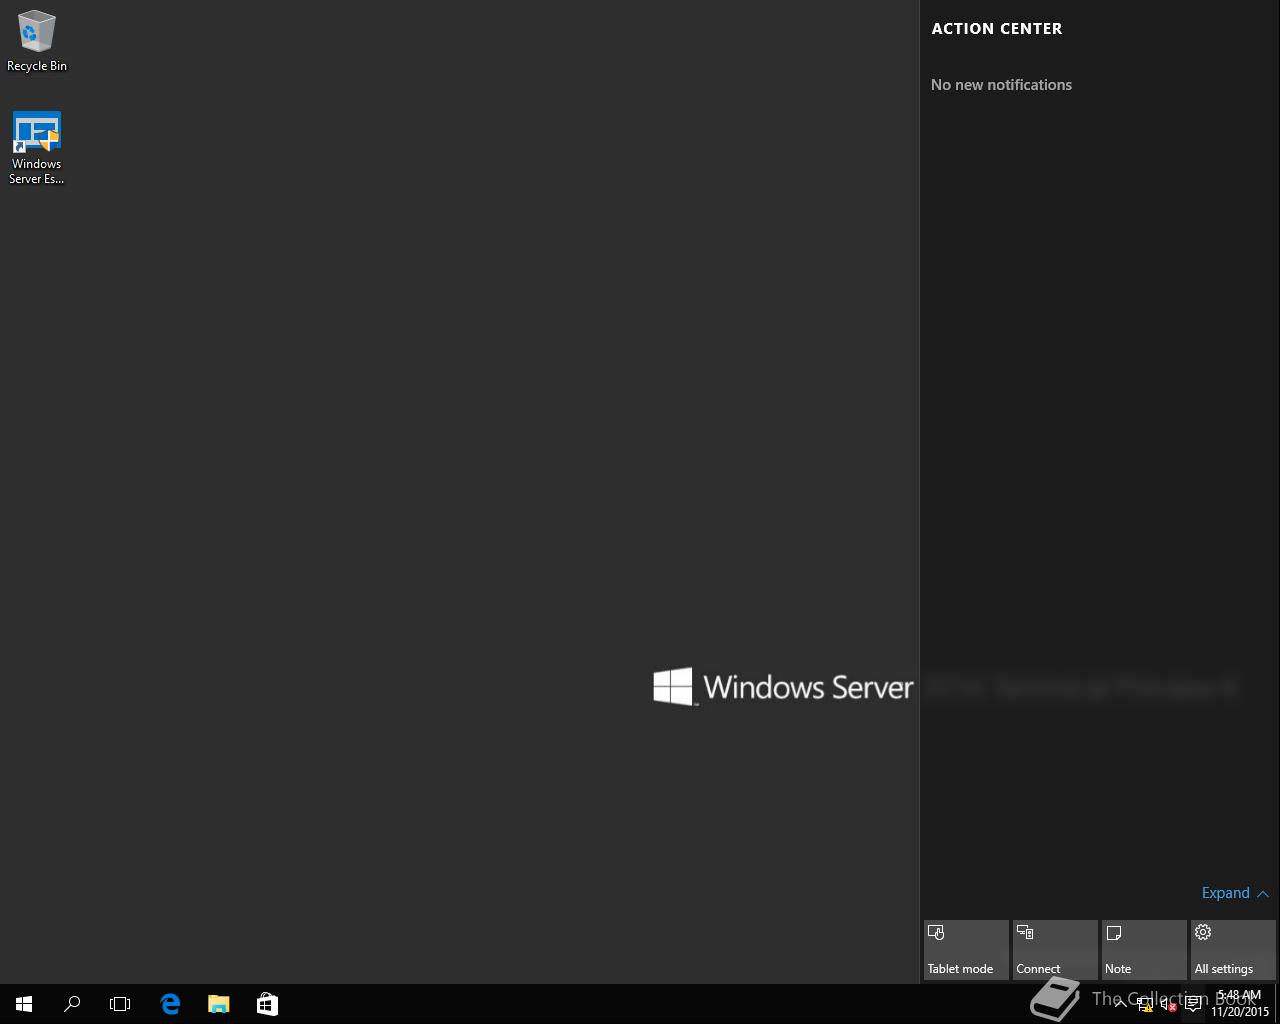The width and height of the screenshot is (1280, 1024).
Task: Open Task View on the taskbar
Action: pos(120,1004)
